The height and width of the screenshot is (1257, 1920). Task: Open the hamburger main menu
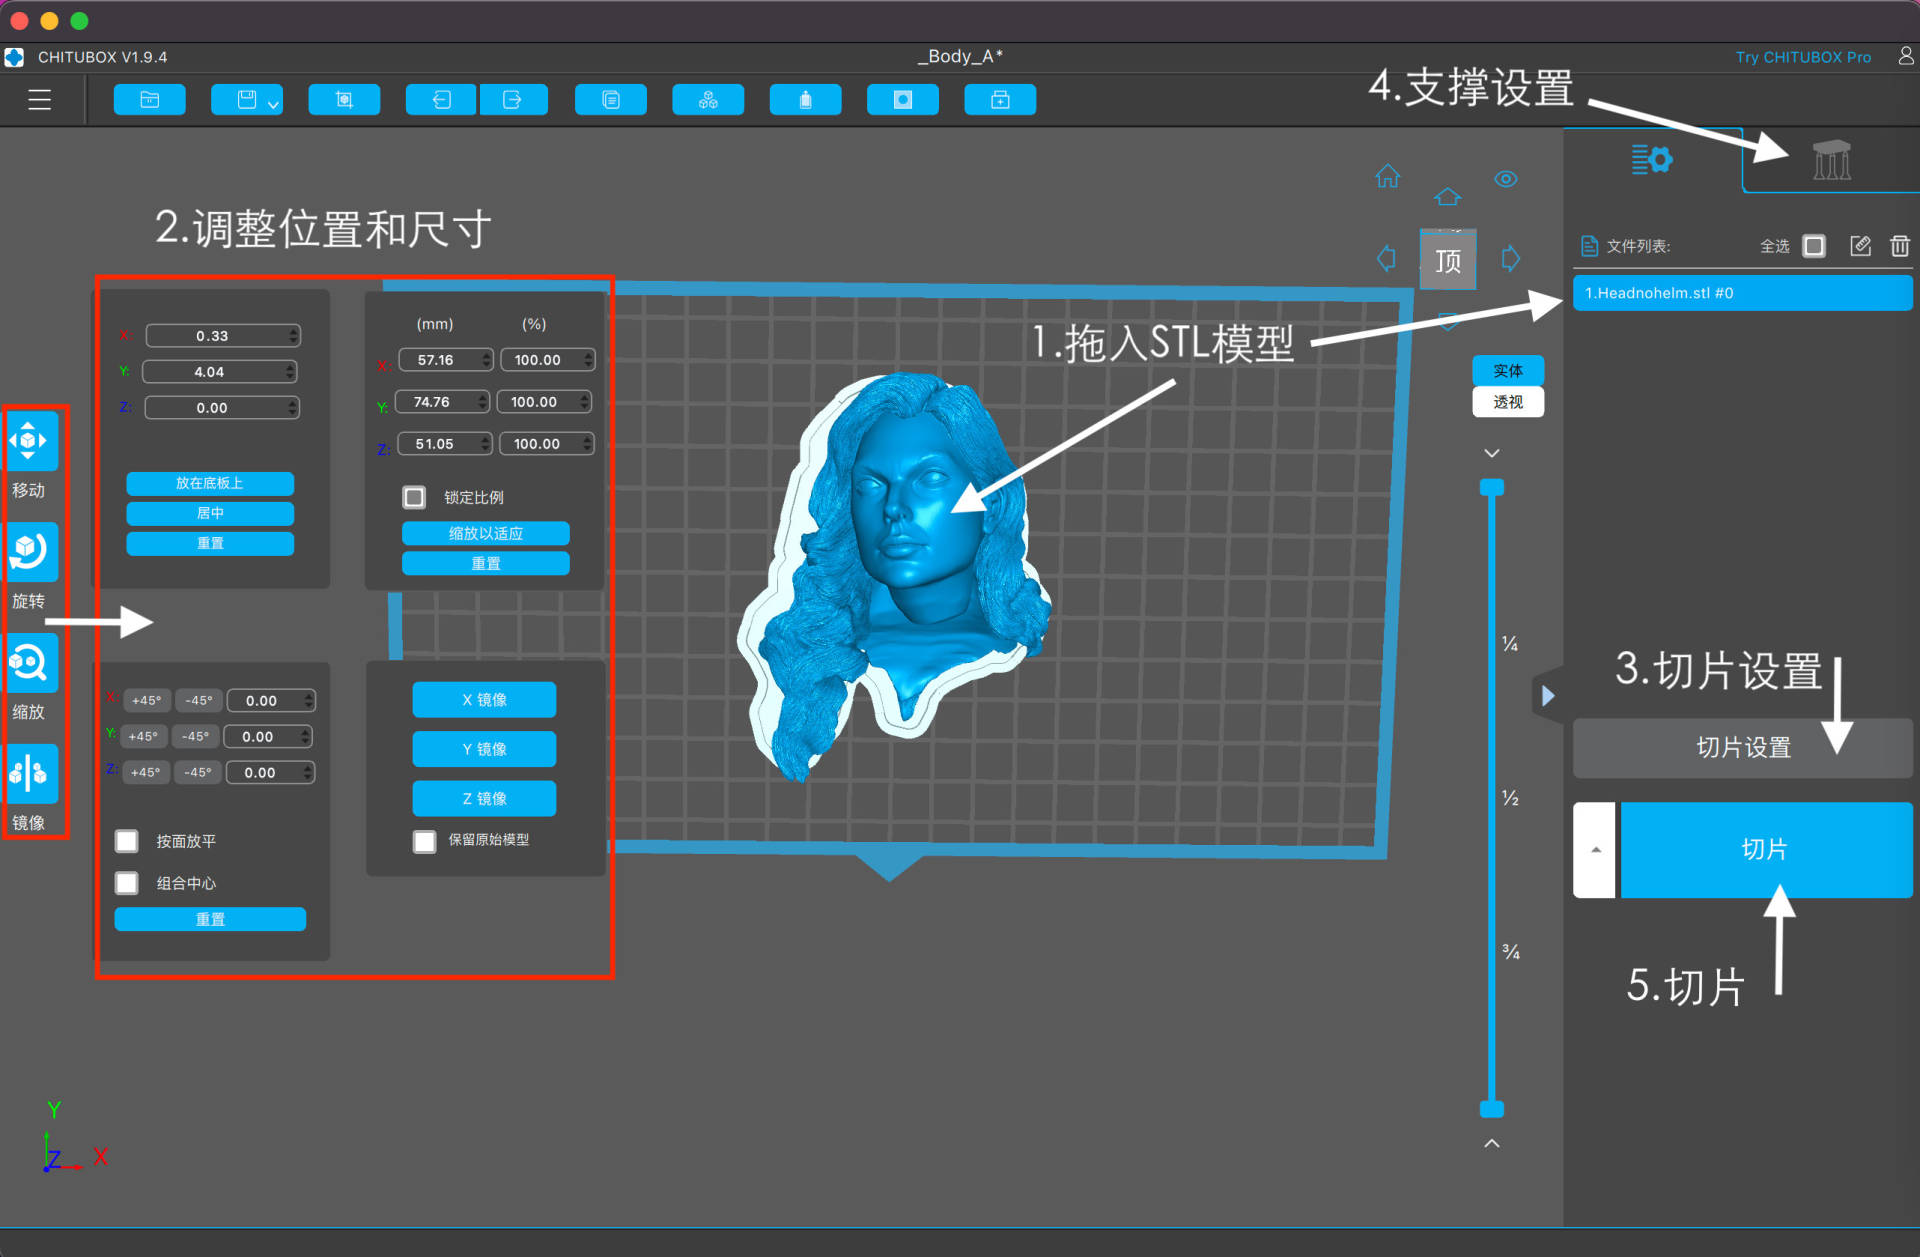(x=39, y=100)
